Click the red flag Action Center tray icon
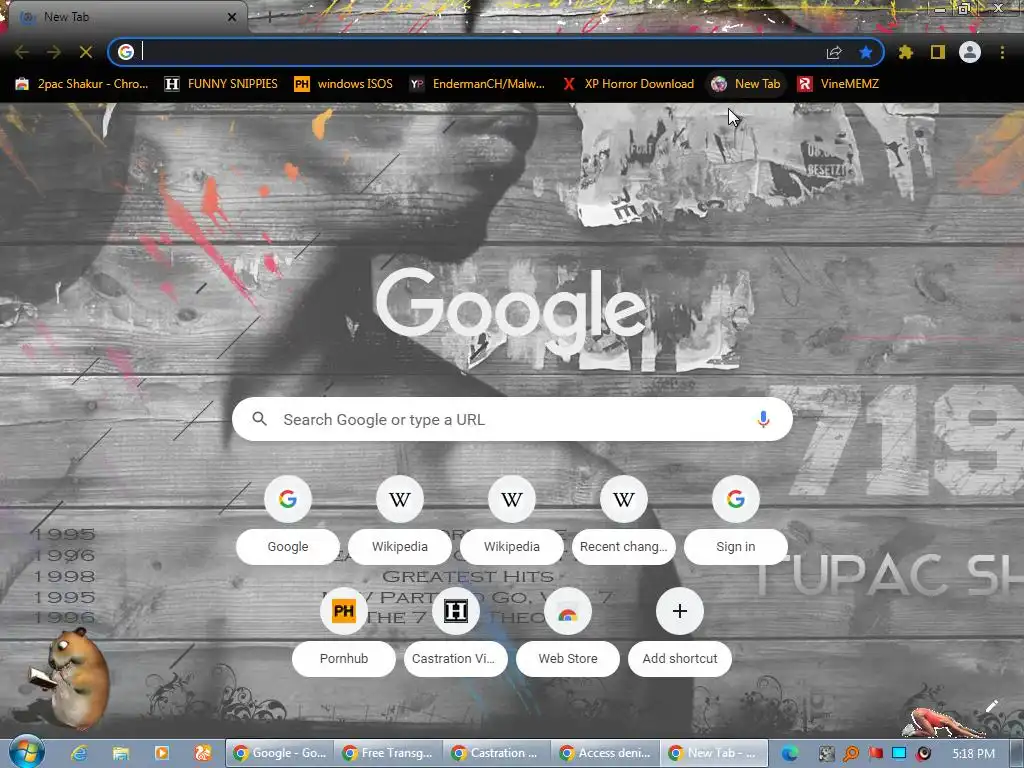Screen dimensions: 1024x768 (x=875, y=754)
